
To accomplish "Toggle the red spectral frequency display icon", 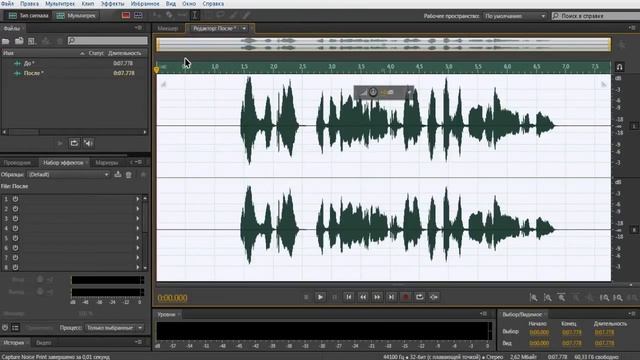I will click(x=126, y=16).
